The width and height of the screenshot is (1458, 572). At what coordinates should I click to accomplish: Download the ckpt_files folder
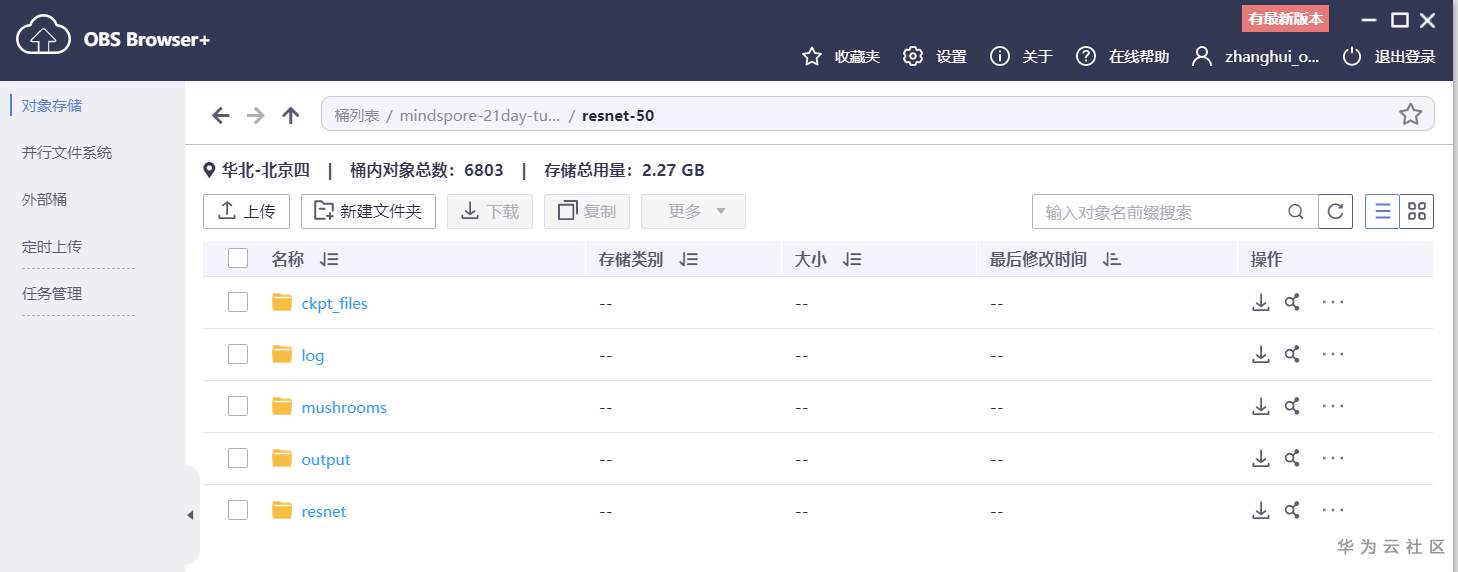(x=1261, y=302)
